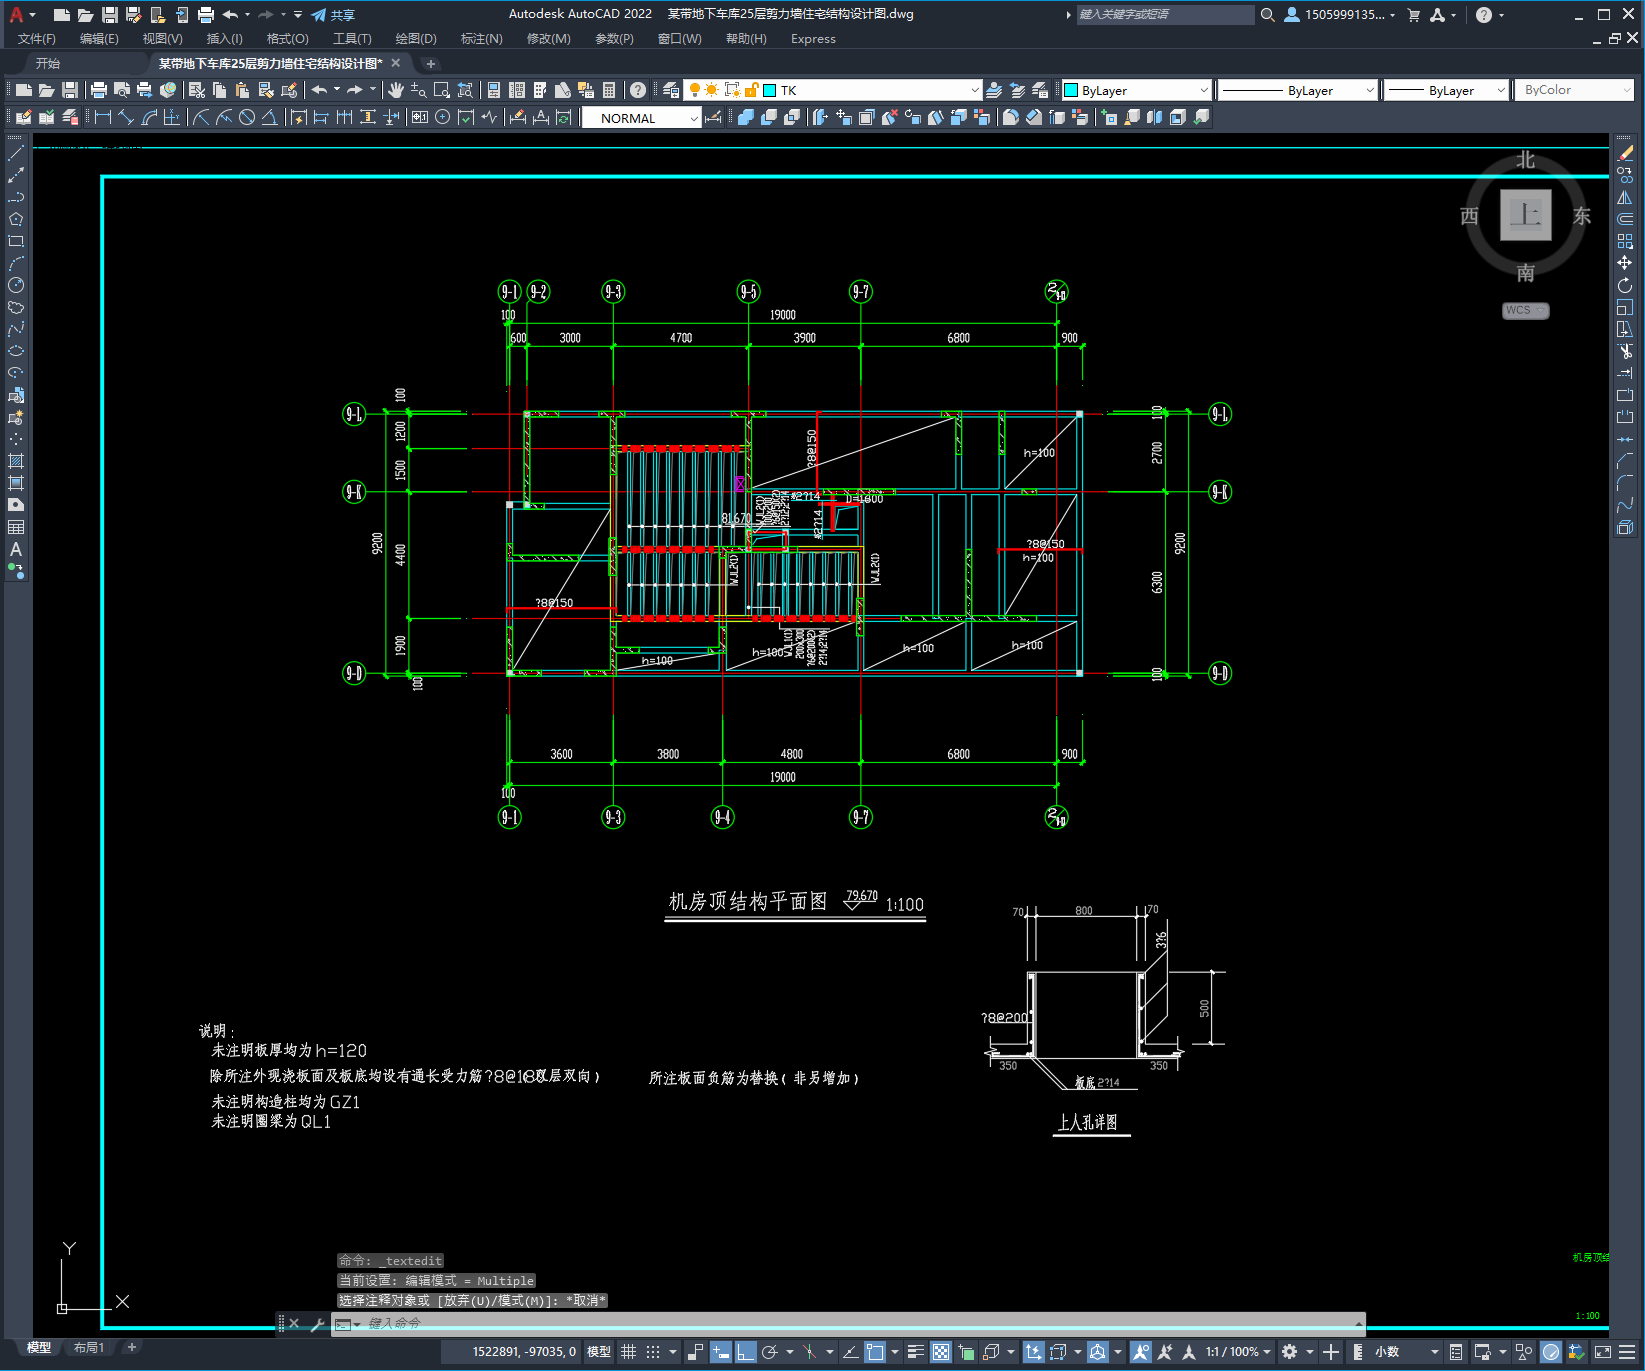Toggle dynamic input in status bar
1645x1371 pixels.
(x=720, y=1352)
